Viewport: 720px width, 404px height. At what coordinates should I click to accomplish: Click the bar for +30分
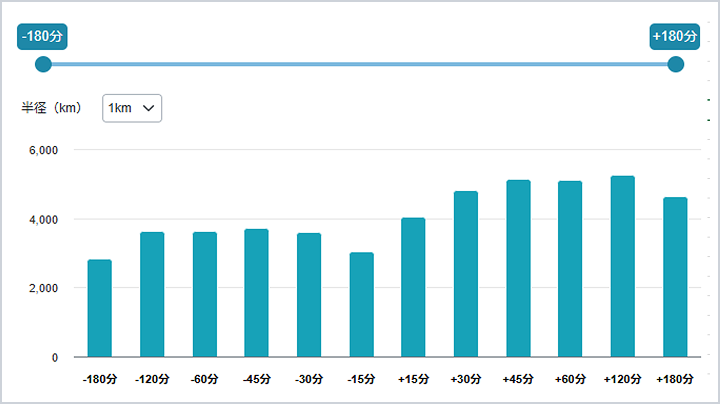[x=466, y=274]
